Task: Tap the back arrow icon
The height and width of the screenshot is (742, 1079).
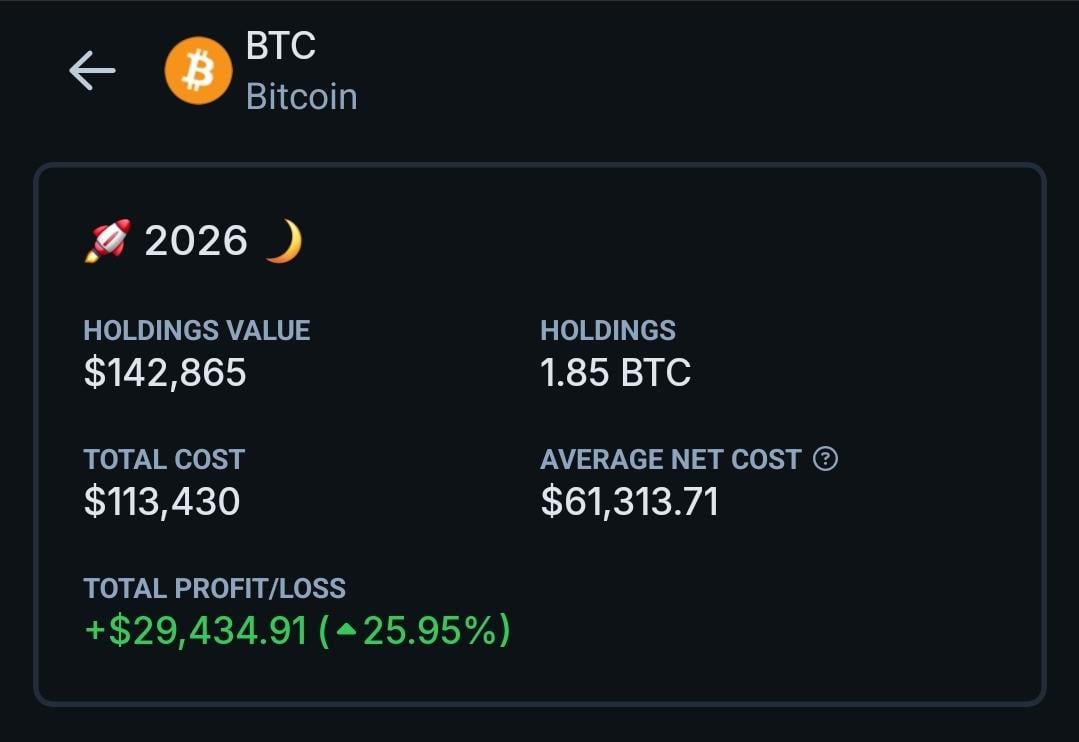Action: [x=92, y=71]
